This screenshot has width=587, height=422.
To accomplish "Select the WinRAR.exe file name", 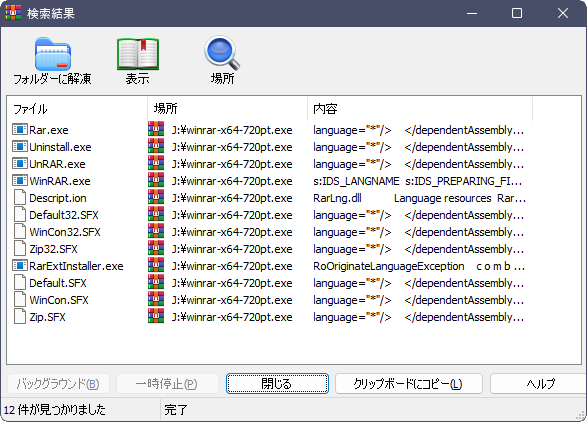I will [x=60, y=181].
